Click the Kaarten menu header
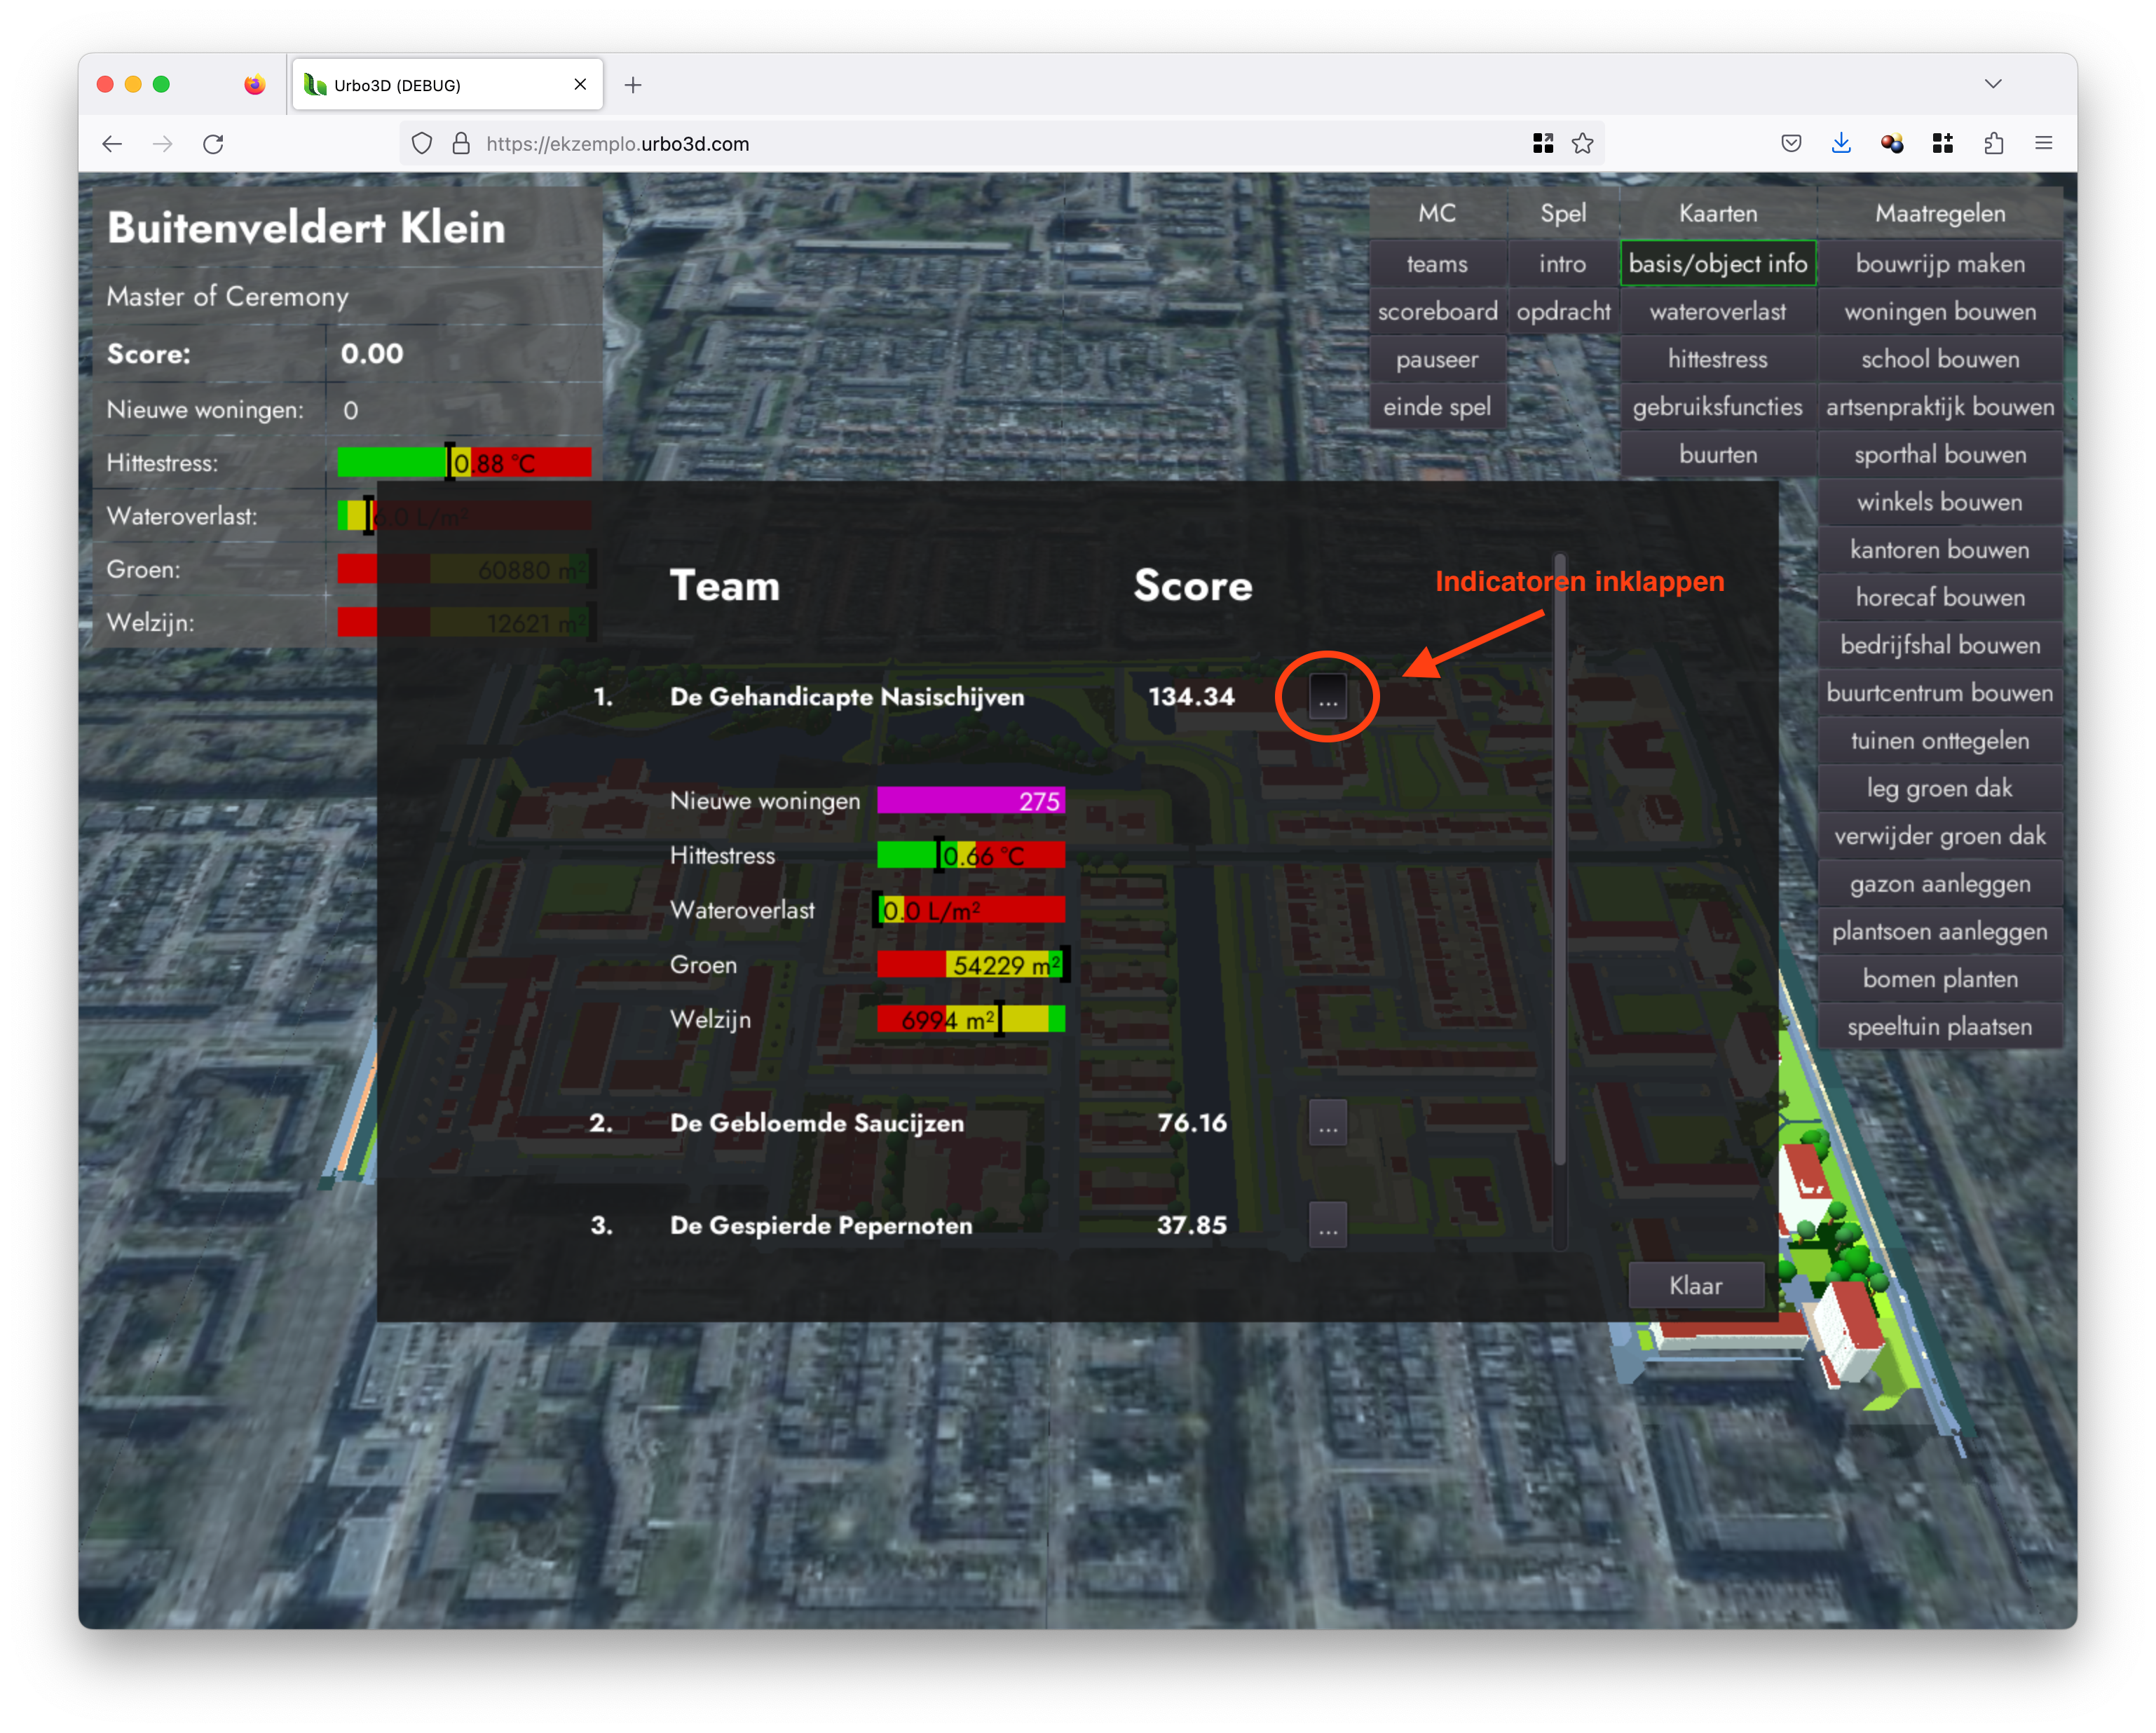The height and width of the screenshot is (1733, 2156). pos(1718,213)
